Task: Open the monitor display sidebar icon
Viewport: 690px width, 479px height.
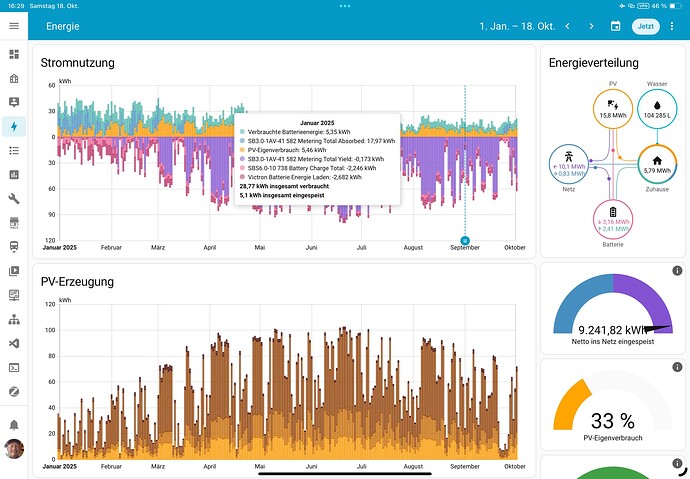Action: (14, 295)
